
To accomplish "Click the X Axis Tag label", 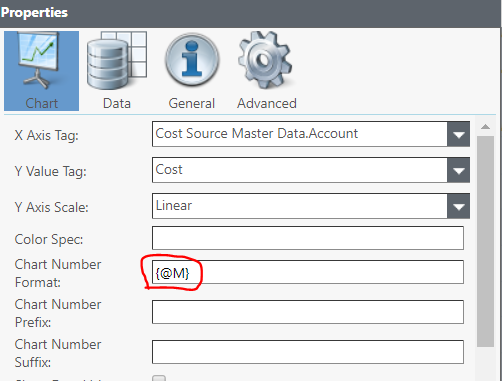I will [x=46, y=136].
